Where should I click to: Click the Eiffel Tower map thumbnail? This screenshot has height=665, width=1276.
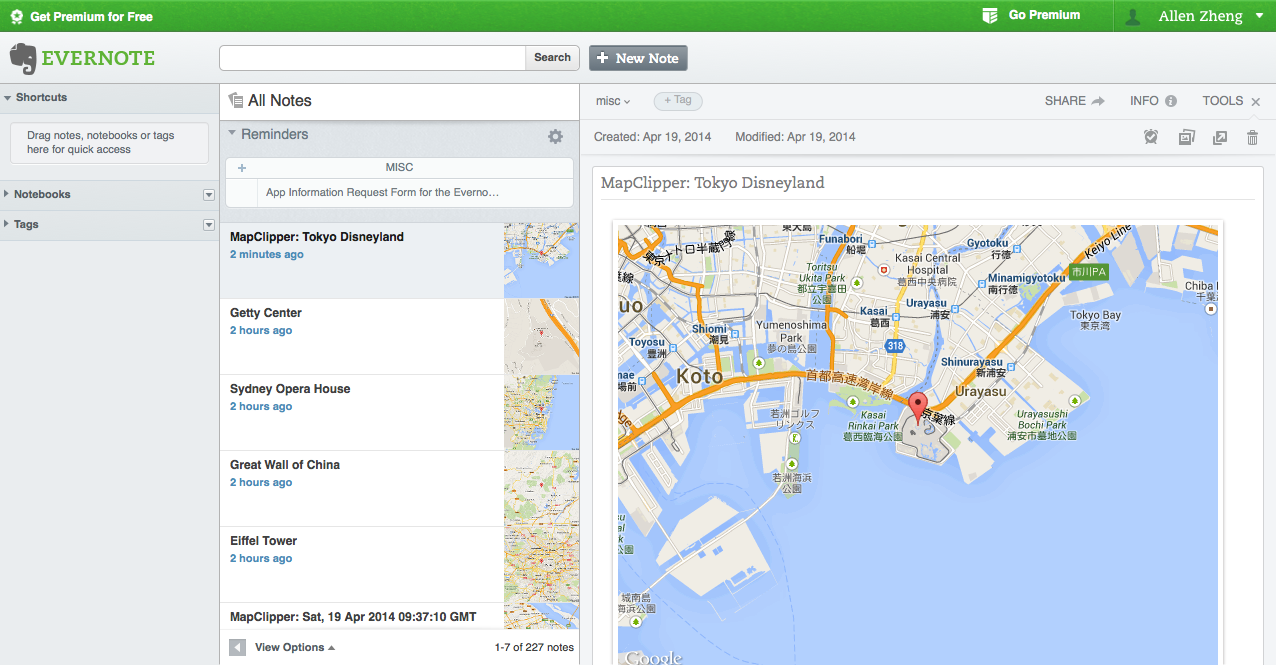541,565
